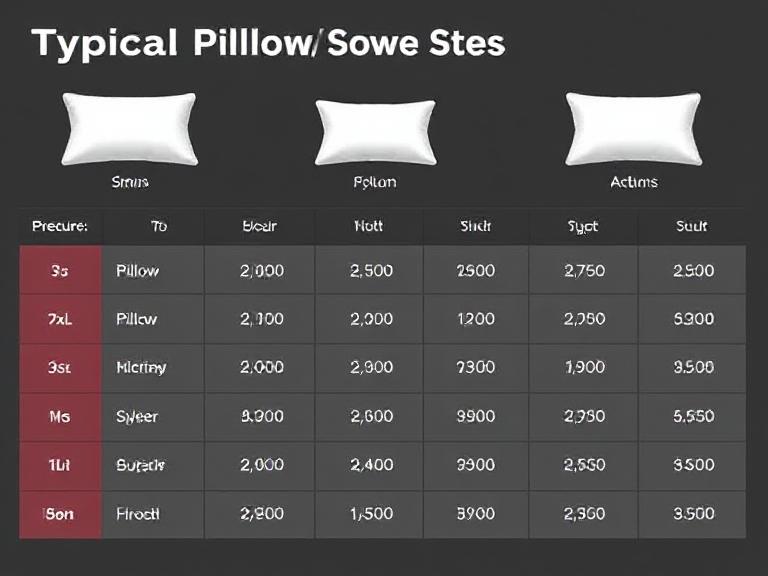This screenshot has height=576, width=768.
Task: Select the 5,550 cell in the Ms row
Action: click(x=693, y=417)
